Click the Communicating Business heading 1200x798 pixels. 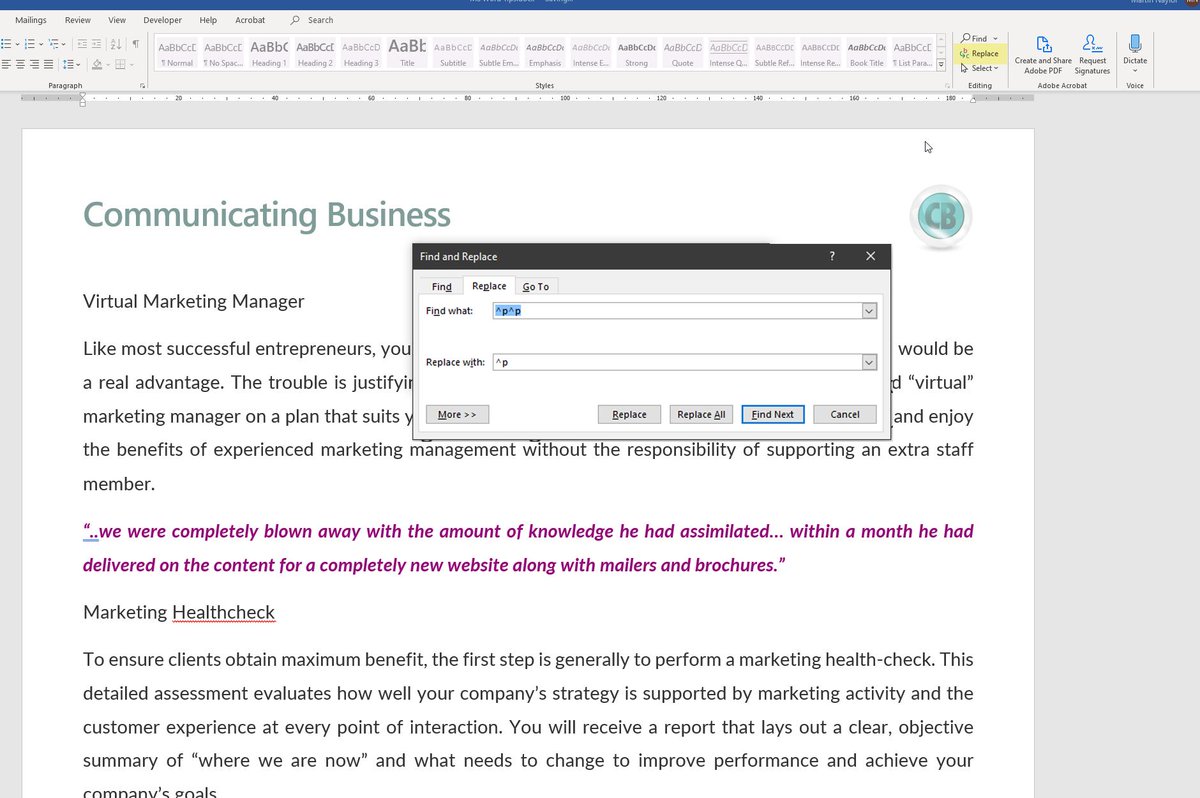266,215
